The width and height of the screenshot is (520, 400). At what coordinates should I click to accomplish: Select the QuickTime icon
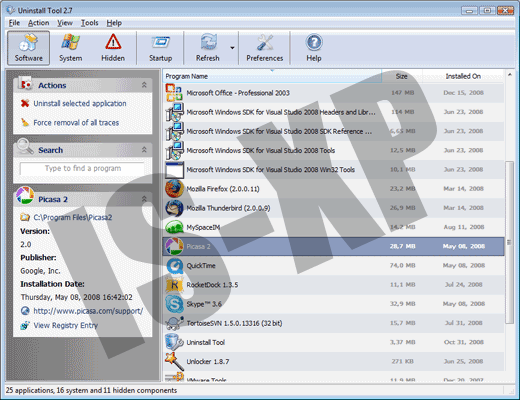pyautogui.click(x=174, y=266)
